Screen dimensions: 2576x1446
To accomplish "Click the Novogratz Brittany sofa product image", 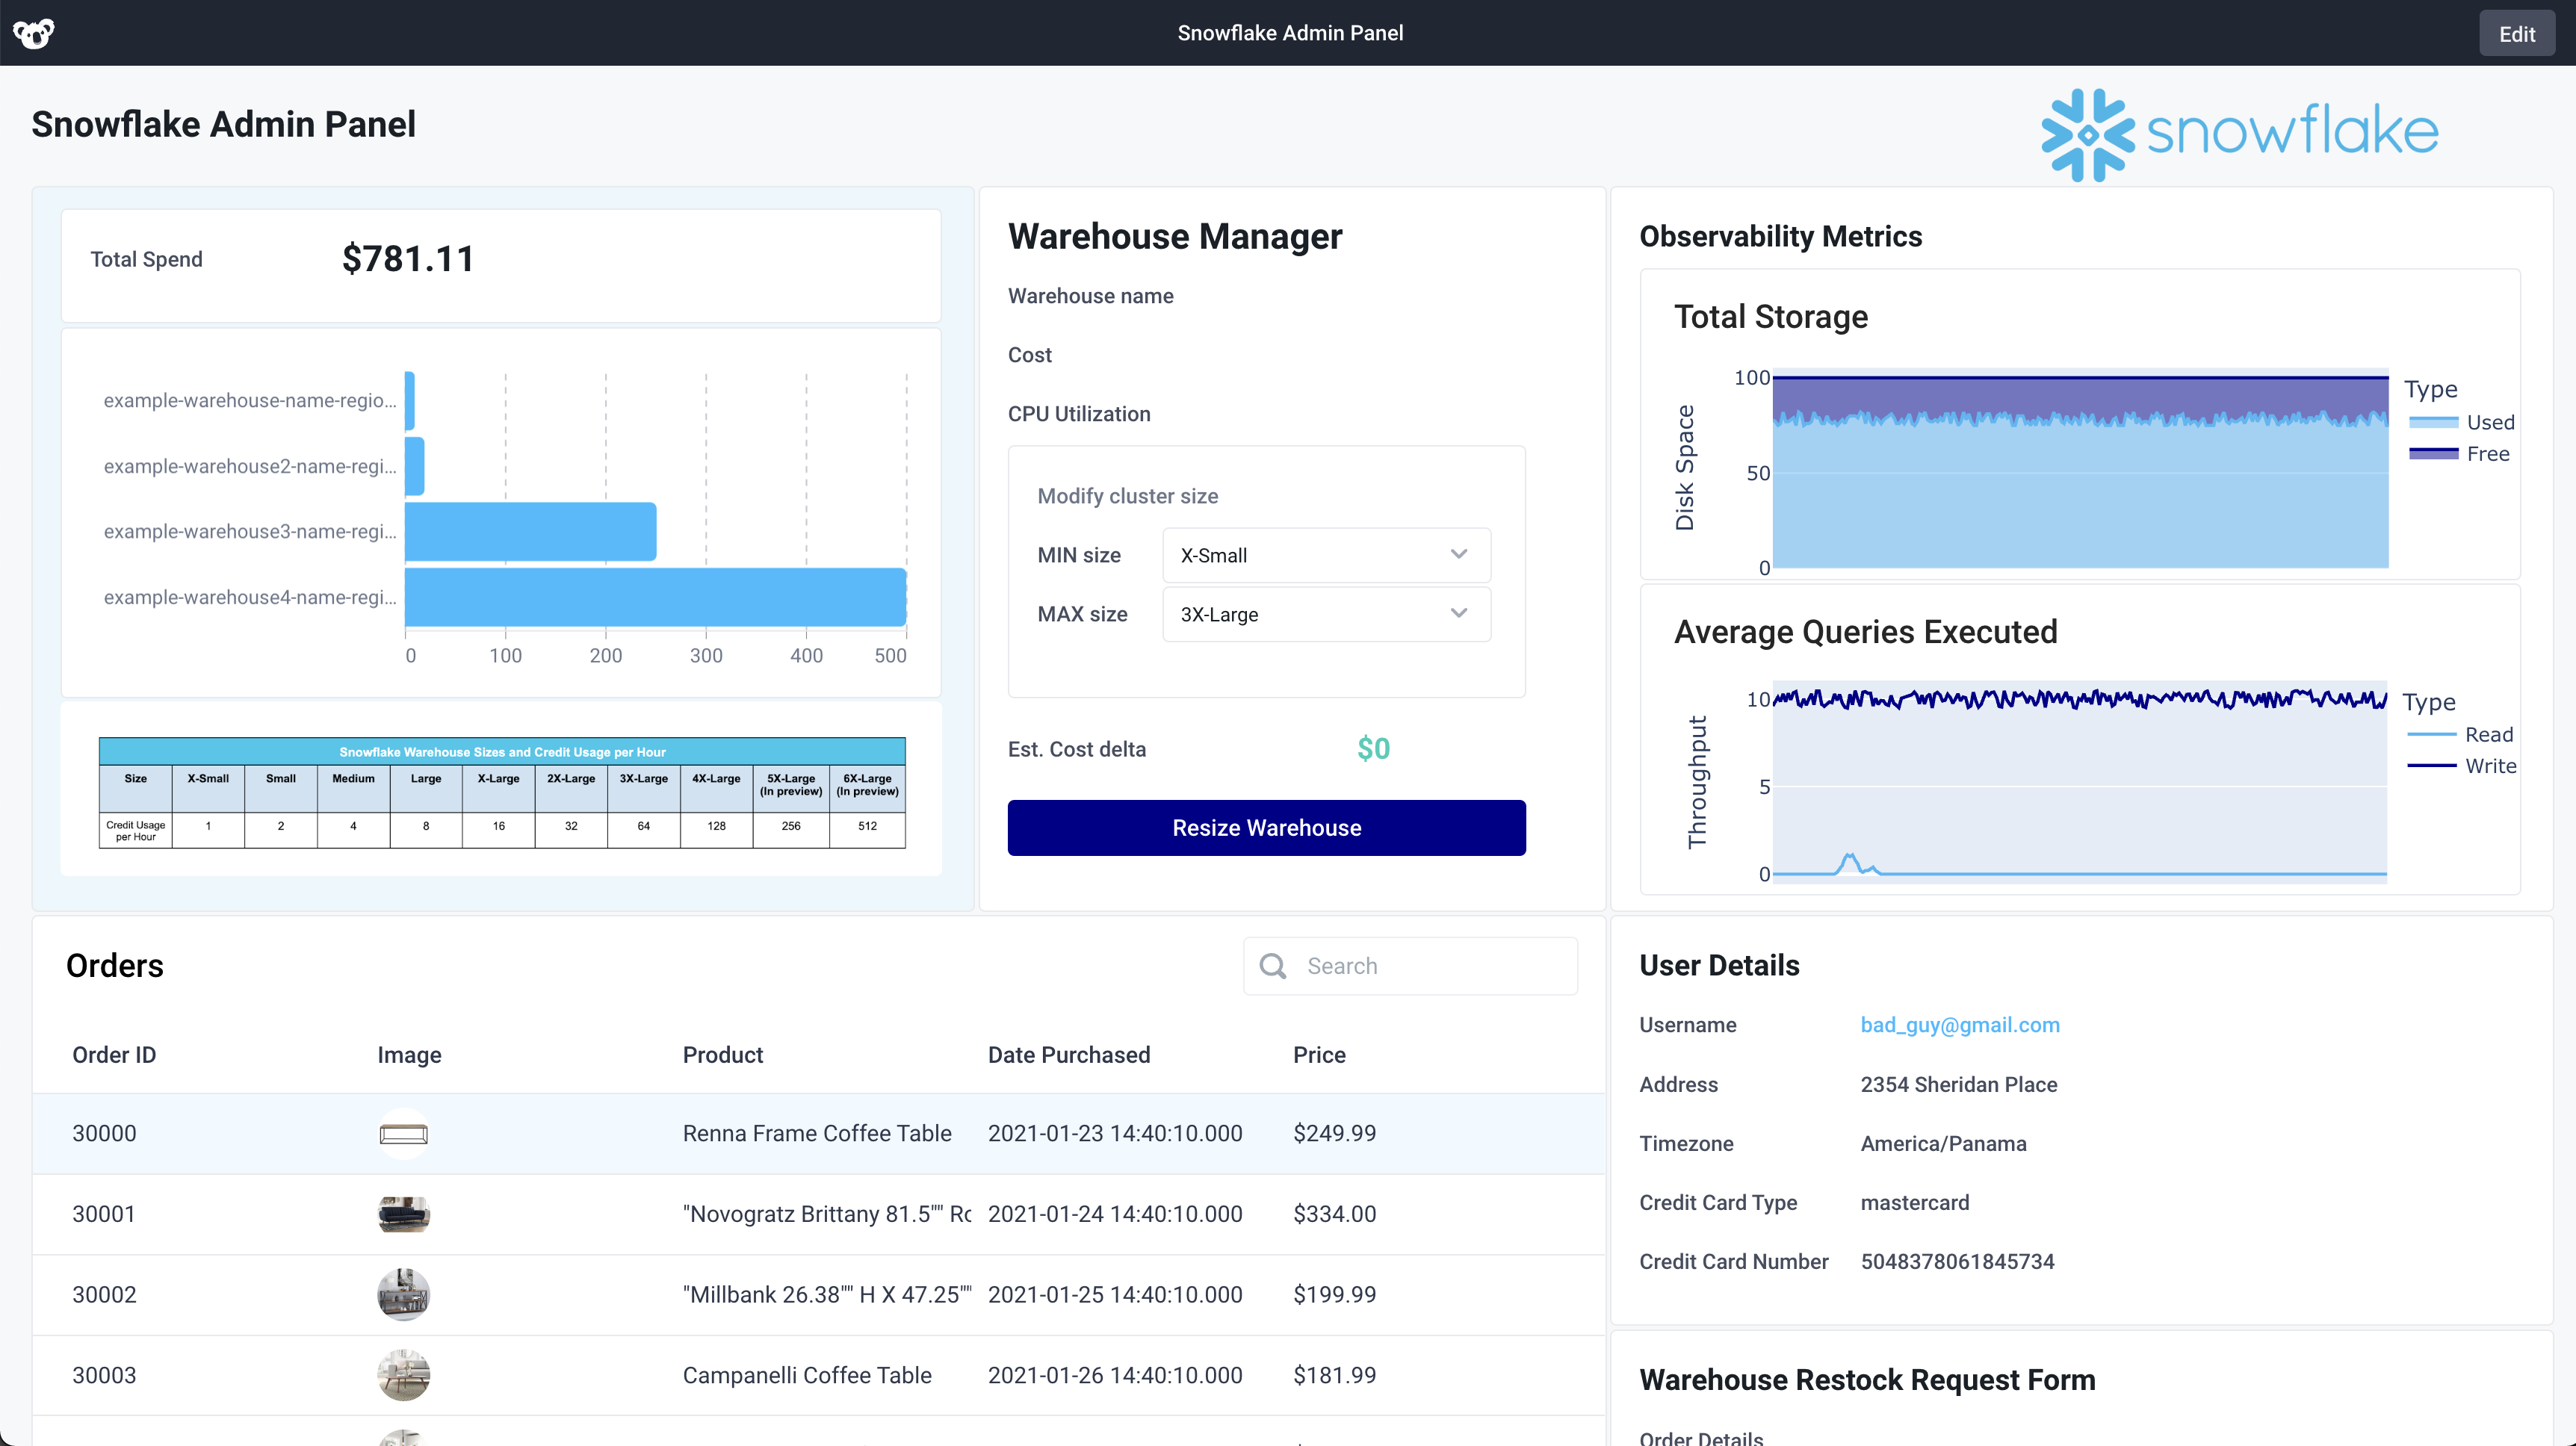I will [x=403, y=1214].
